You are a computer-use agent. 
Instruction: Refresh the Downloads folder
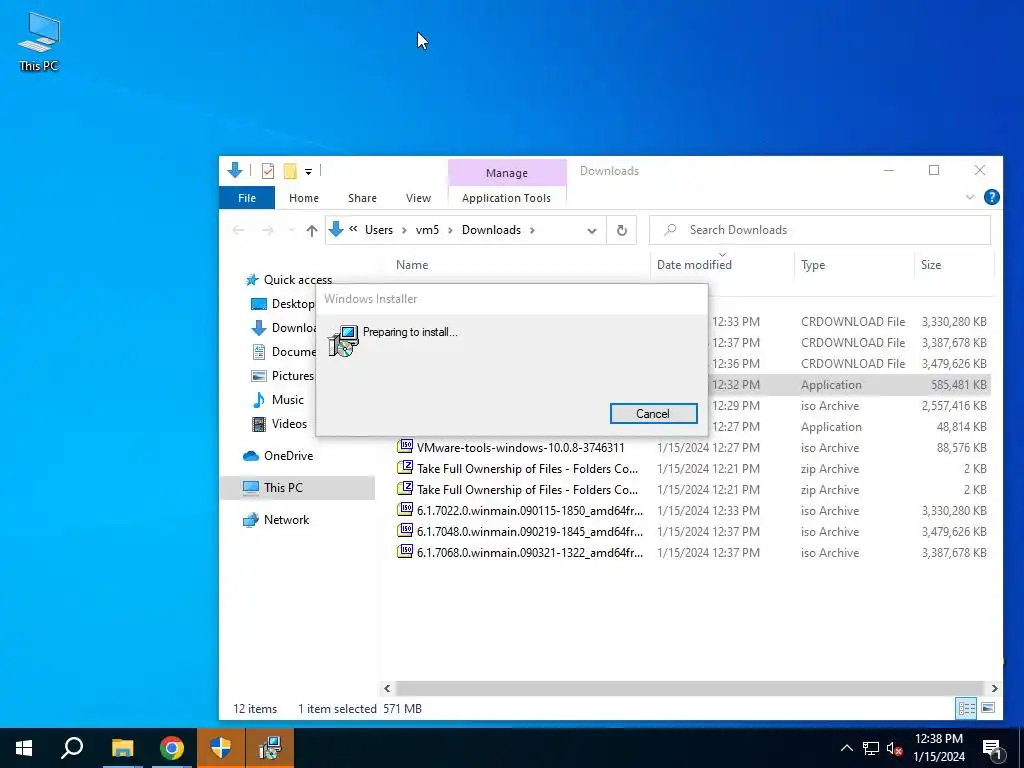point(622,231)
